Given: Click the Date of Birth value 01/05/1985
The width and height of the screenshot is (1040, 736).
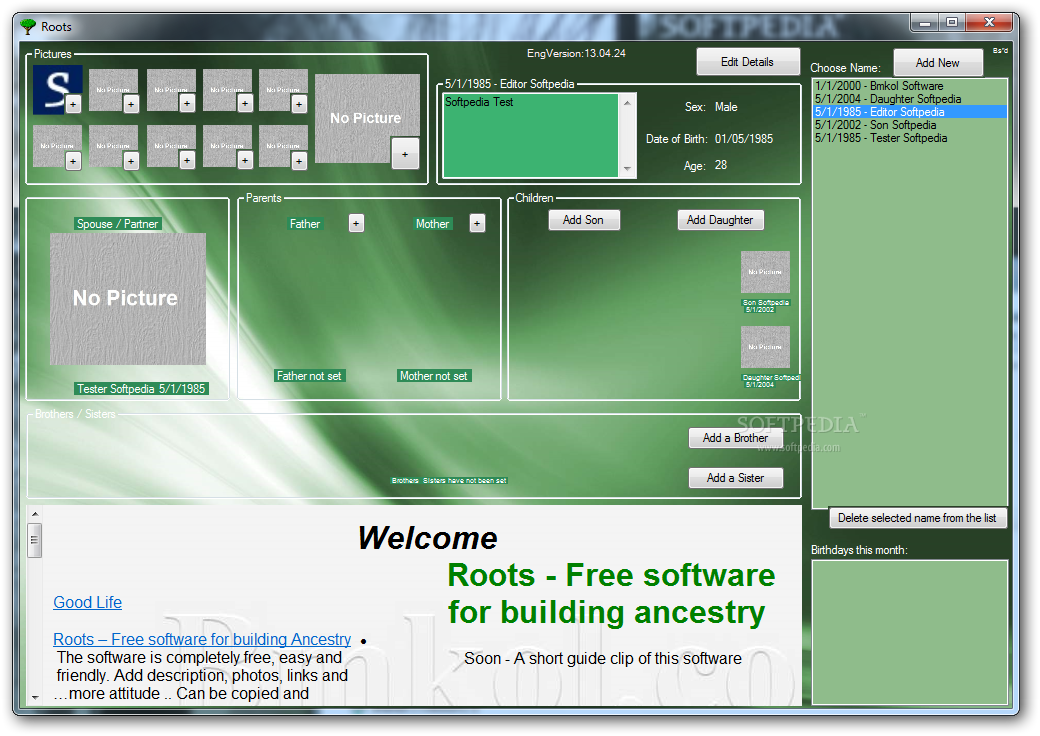Looking at the screenshot, I should [744, 139].
